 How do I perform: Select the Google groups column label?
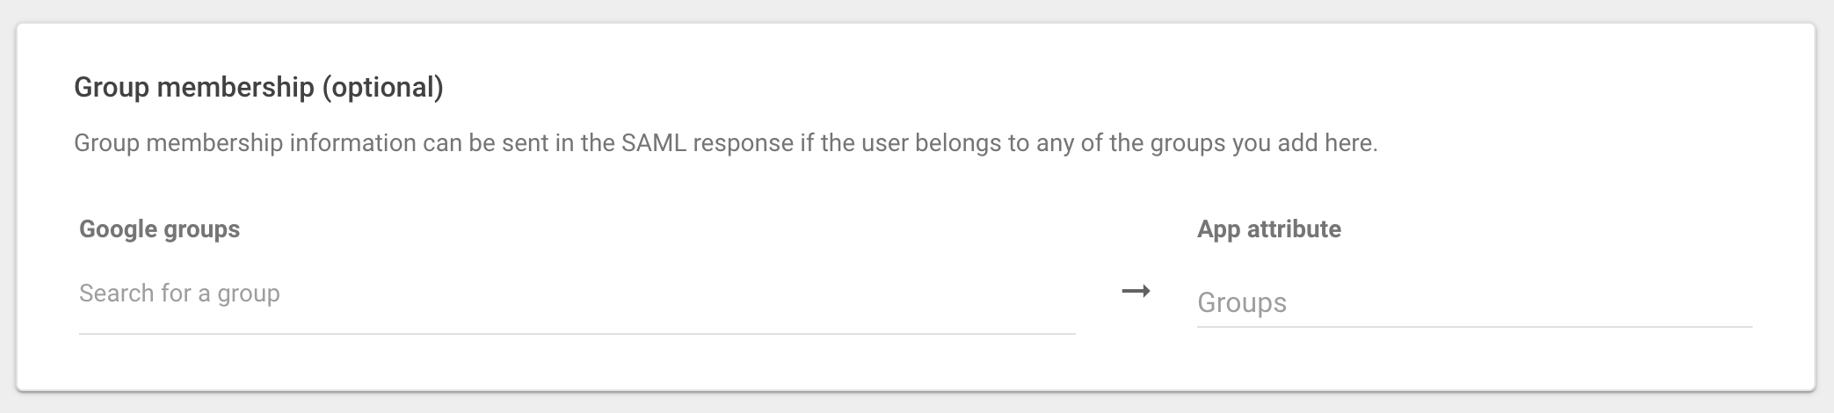pyautogui.click(x=159, y=229)
